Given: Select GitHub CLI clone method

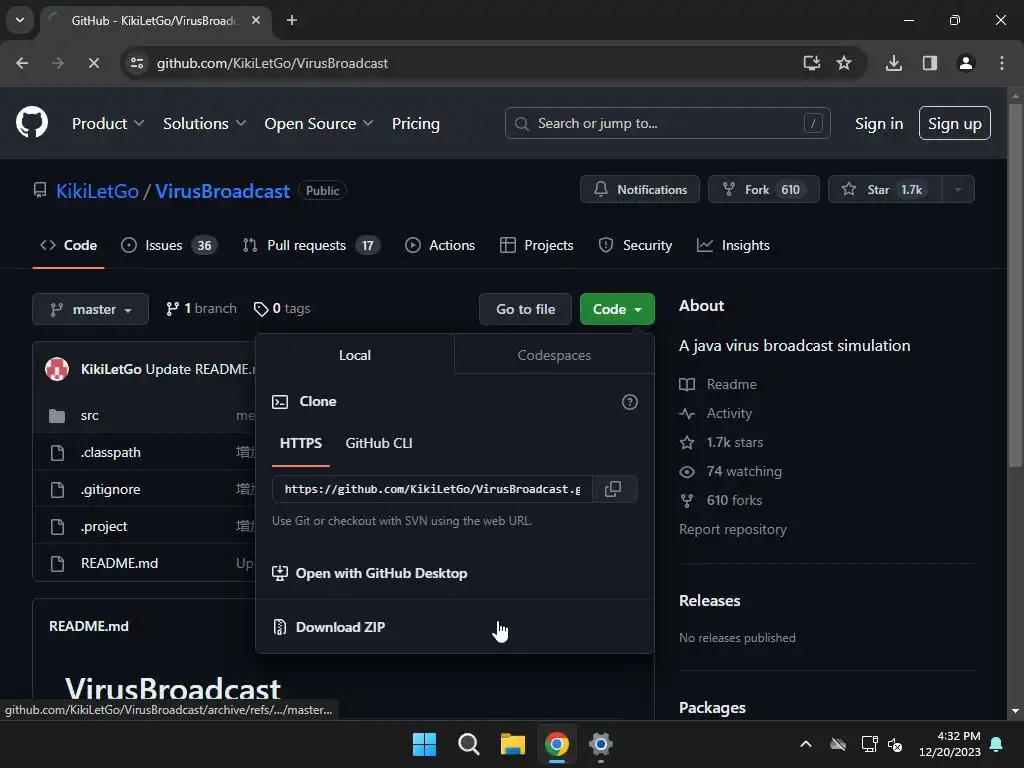Looking at the screenshot, I should (x=379, y=443).
